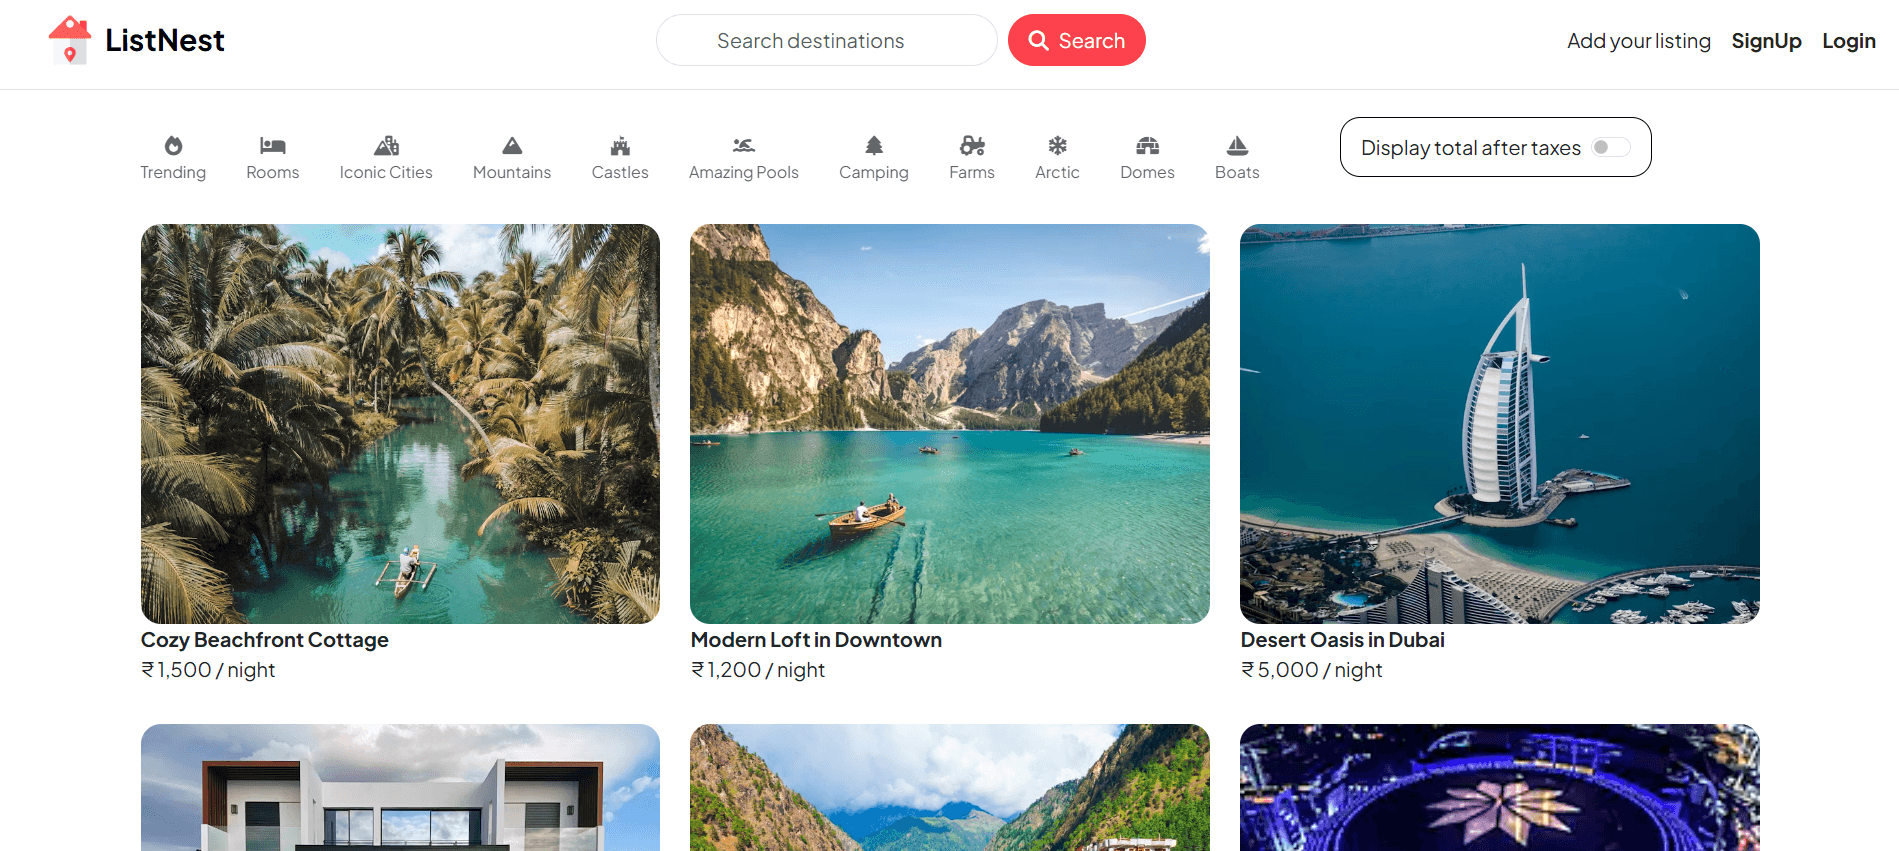Choose the Arctic snowflake icon
The height and width of the screenshot is (851, 1899).
1057,146
